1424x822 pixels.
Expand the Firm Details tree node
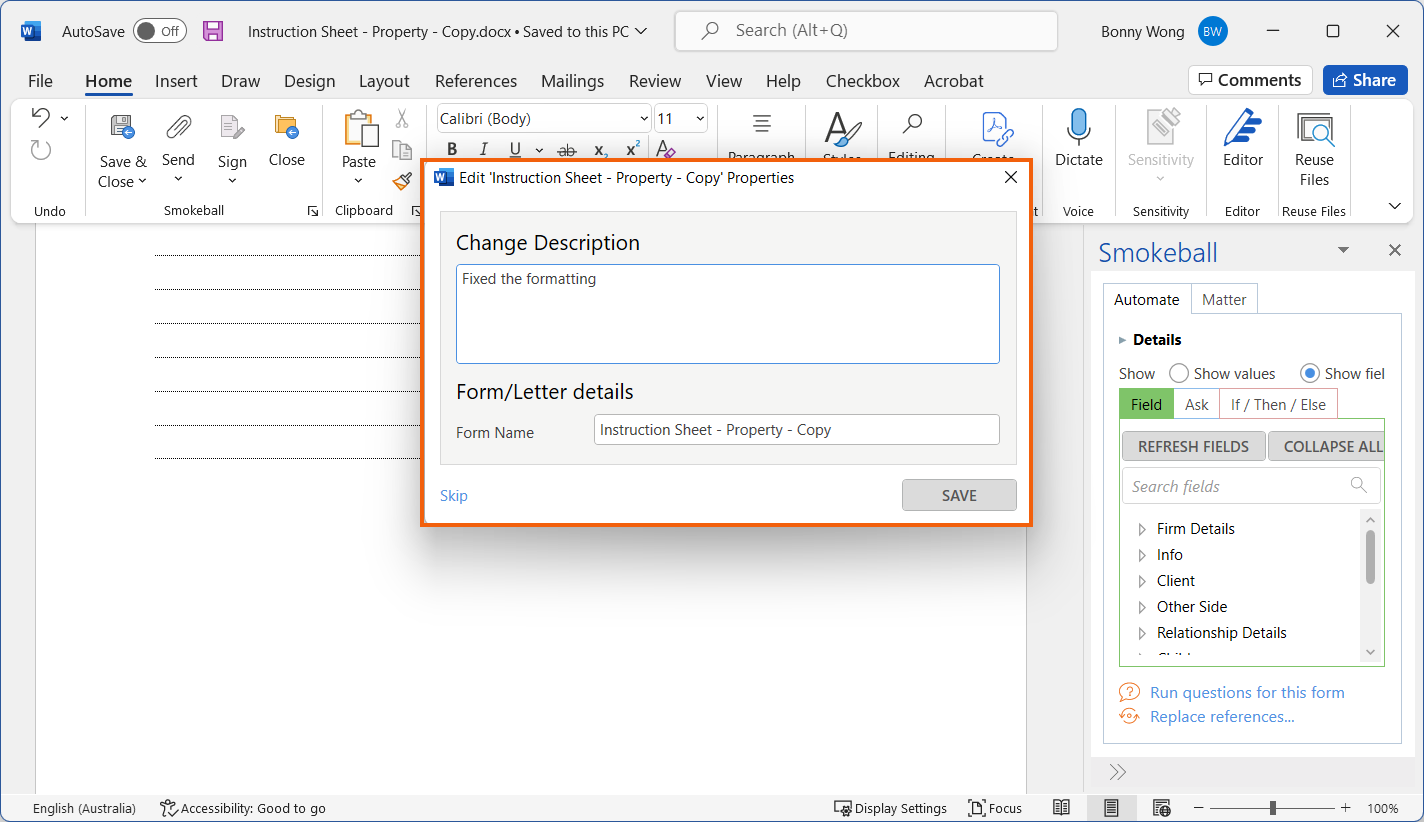point(1142,528)
